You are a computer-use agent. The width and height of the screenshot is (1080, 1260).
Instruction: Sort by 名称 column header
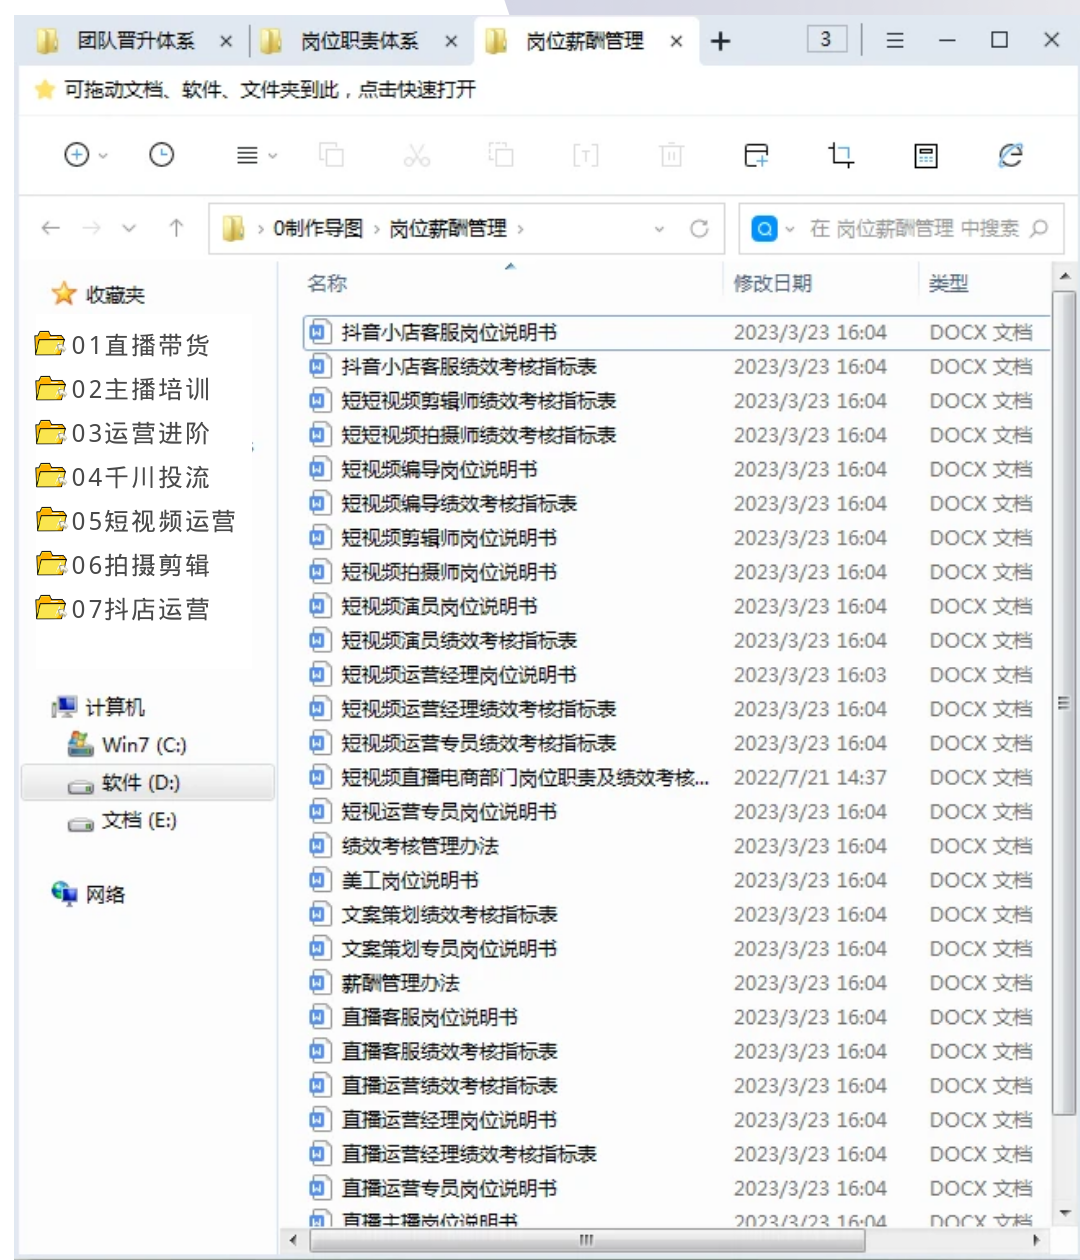click(x=327, y=283)
